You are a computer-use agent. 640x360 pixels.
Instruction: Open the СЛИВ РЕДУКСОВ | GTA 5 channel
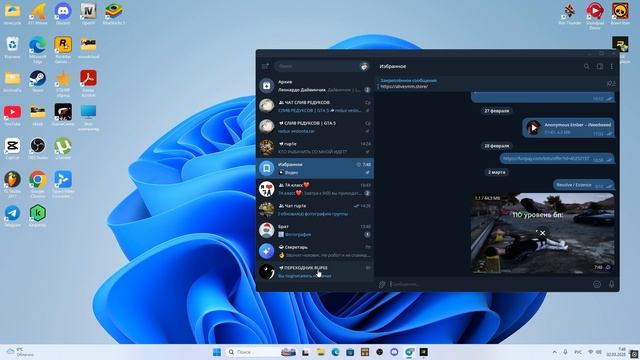point(315,127)
